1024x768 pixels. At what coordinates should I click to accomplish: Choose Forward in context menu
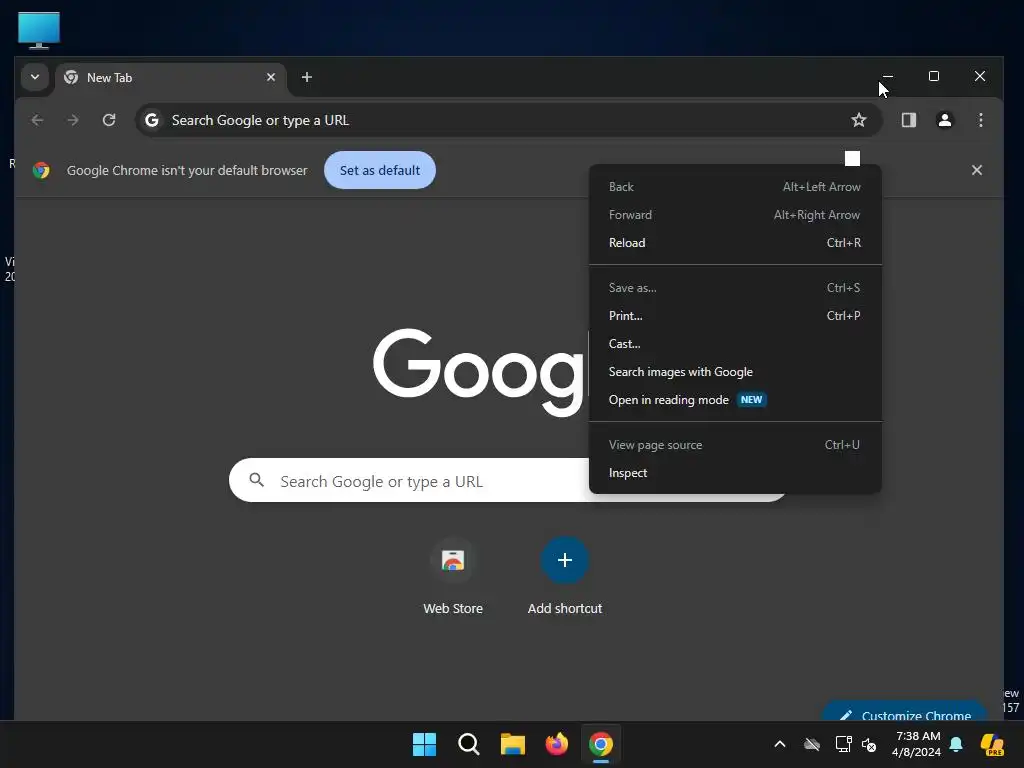click(x=735, y=215)
